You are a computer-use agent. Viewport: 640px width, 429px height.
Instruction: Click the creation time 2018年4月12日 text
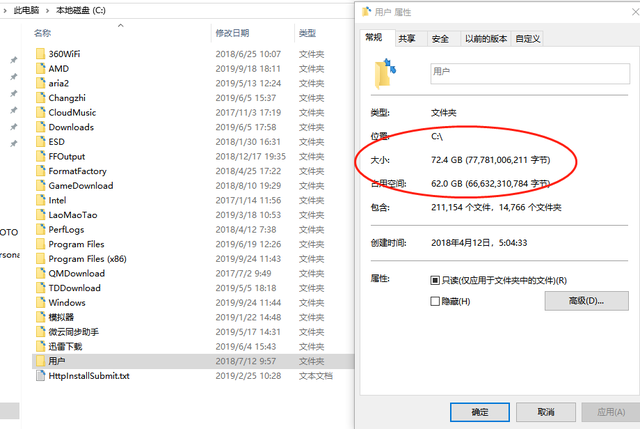click(479, 243)
